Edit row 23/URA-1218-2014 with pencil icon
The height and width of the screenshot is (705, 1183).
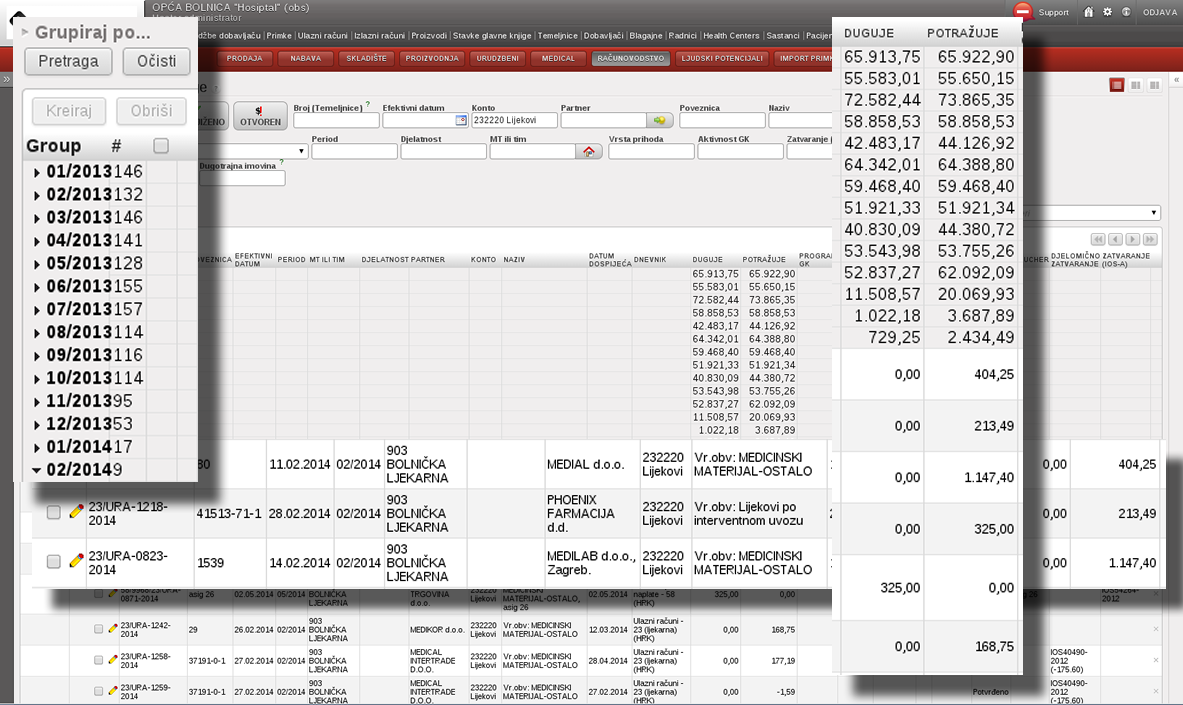coord(75,512)
